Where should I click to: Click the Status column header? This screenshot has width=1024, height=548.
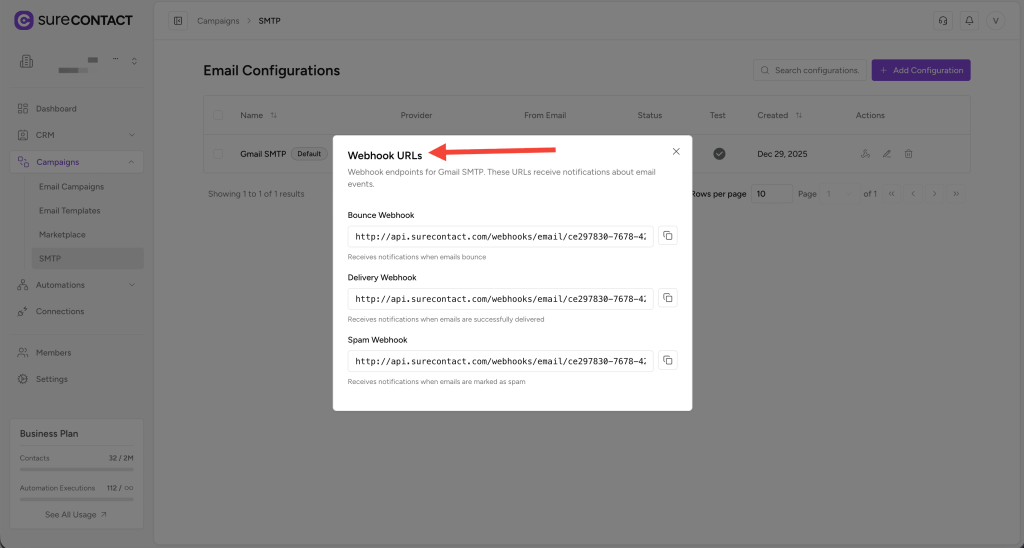point(650,115)
